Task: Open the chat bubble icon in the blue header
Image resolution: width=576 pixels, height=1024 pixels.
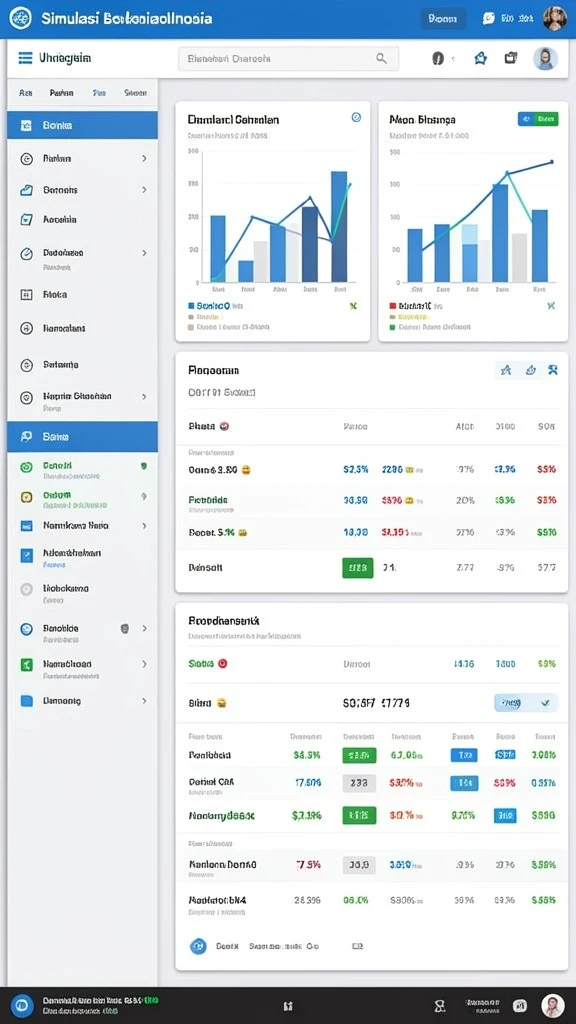Action: tap(488, 18)
